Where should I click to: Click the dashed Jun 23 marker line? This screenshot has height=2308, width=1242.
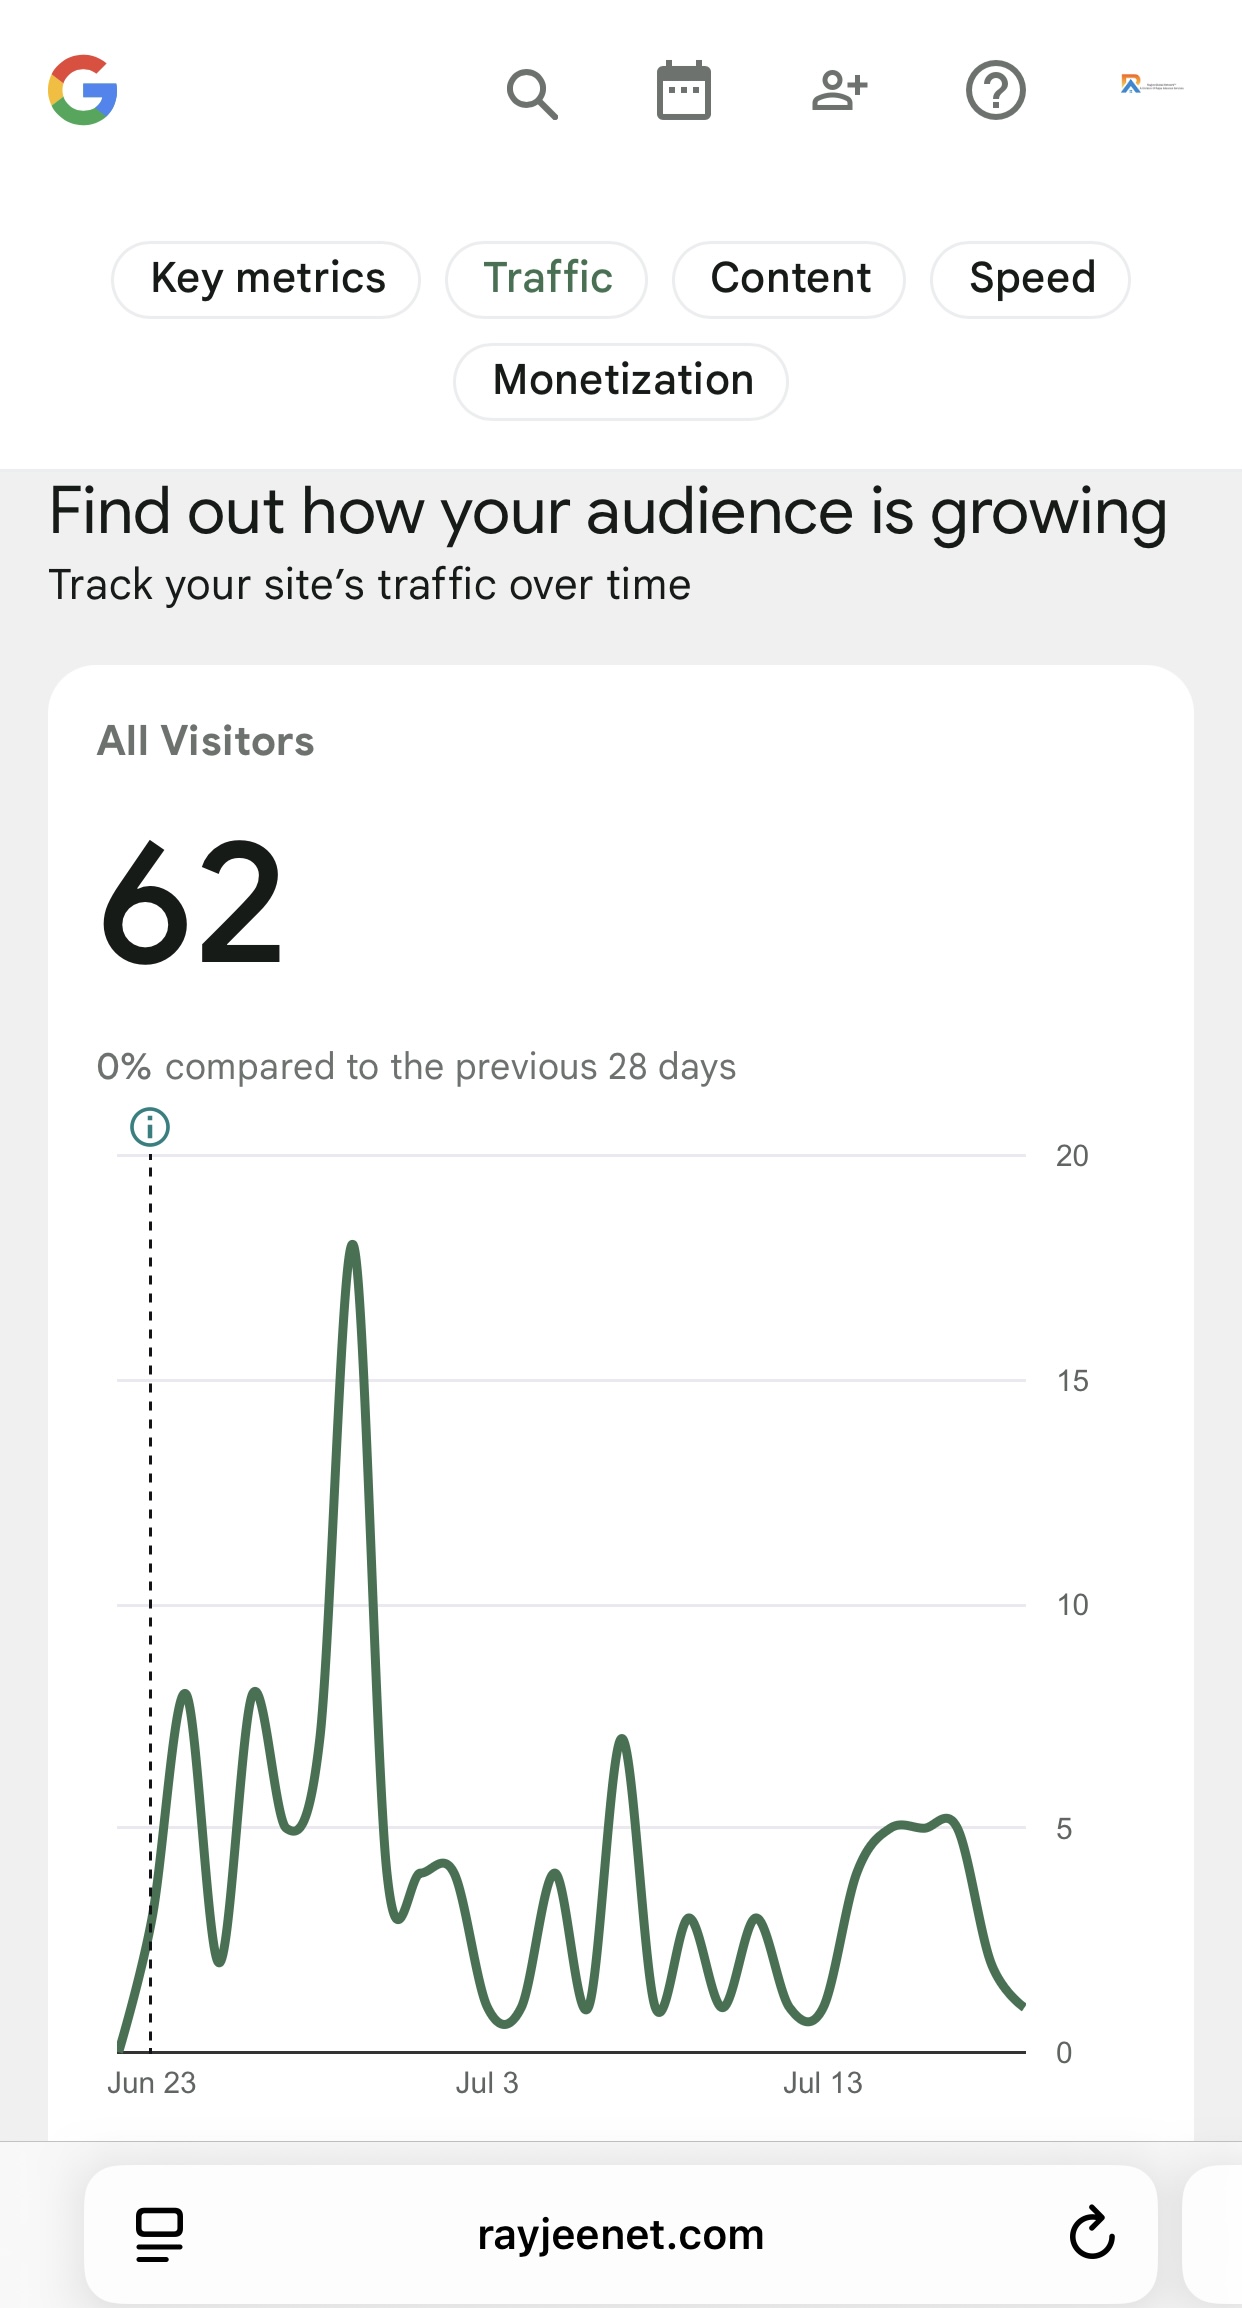[151, 1600]
